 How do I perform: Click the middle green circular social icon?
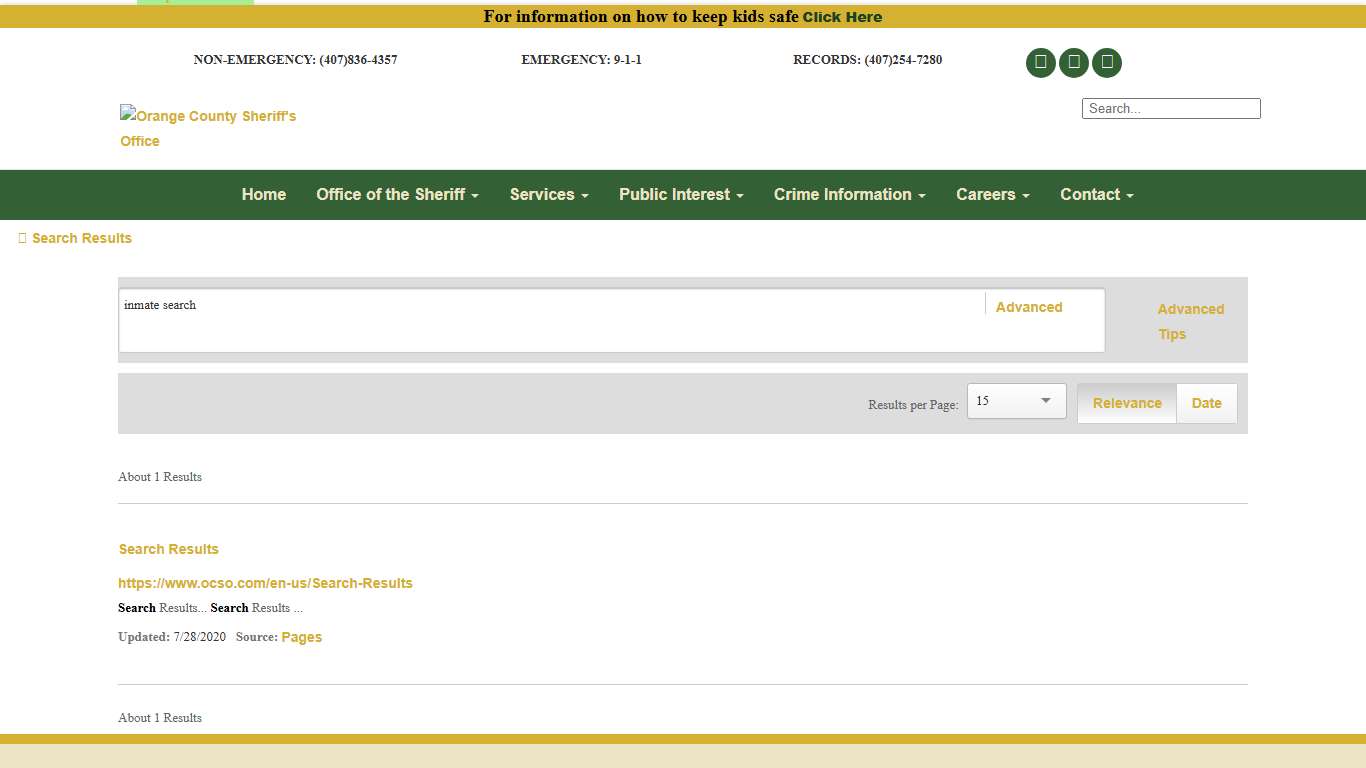point(1073,63)
